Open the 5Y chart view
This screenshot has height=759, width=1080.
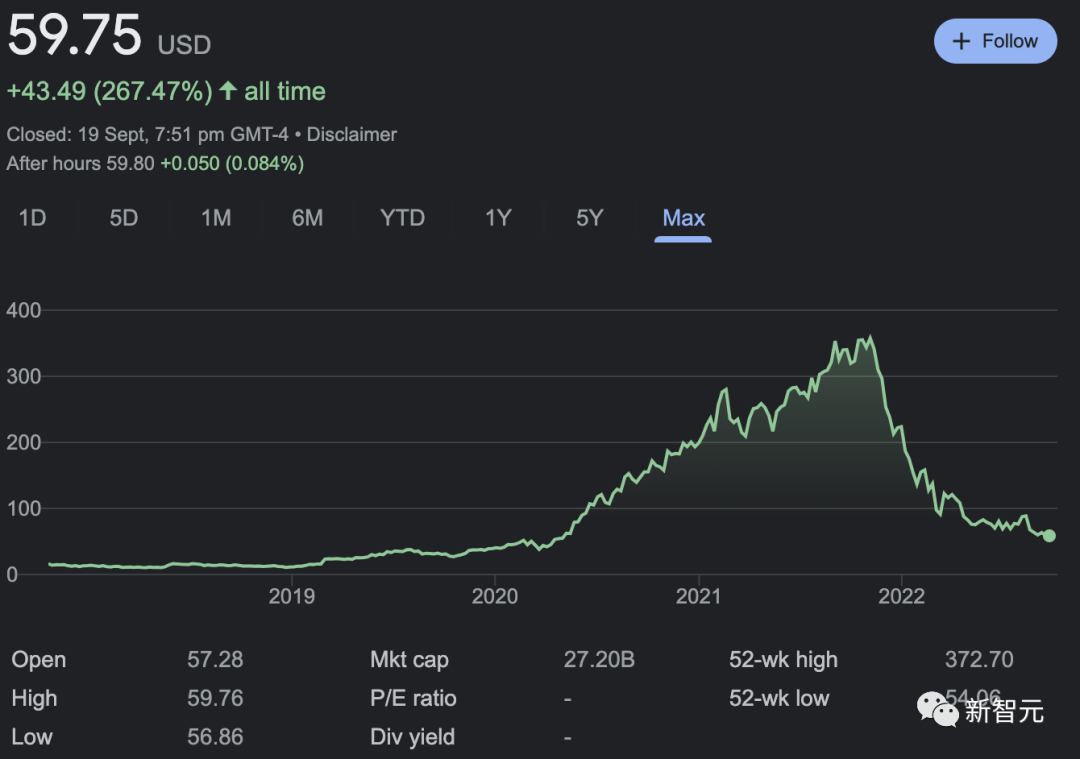[x=590, y=218]
